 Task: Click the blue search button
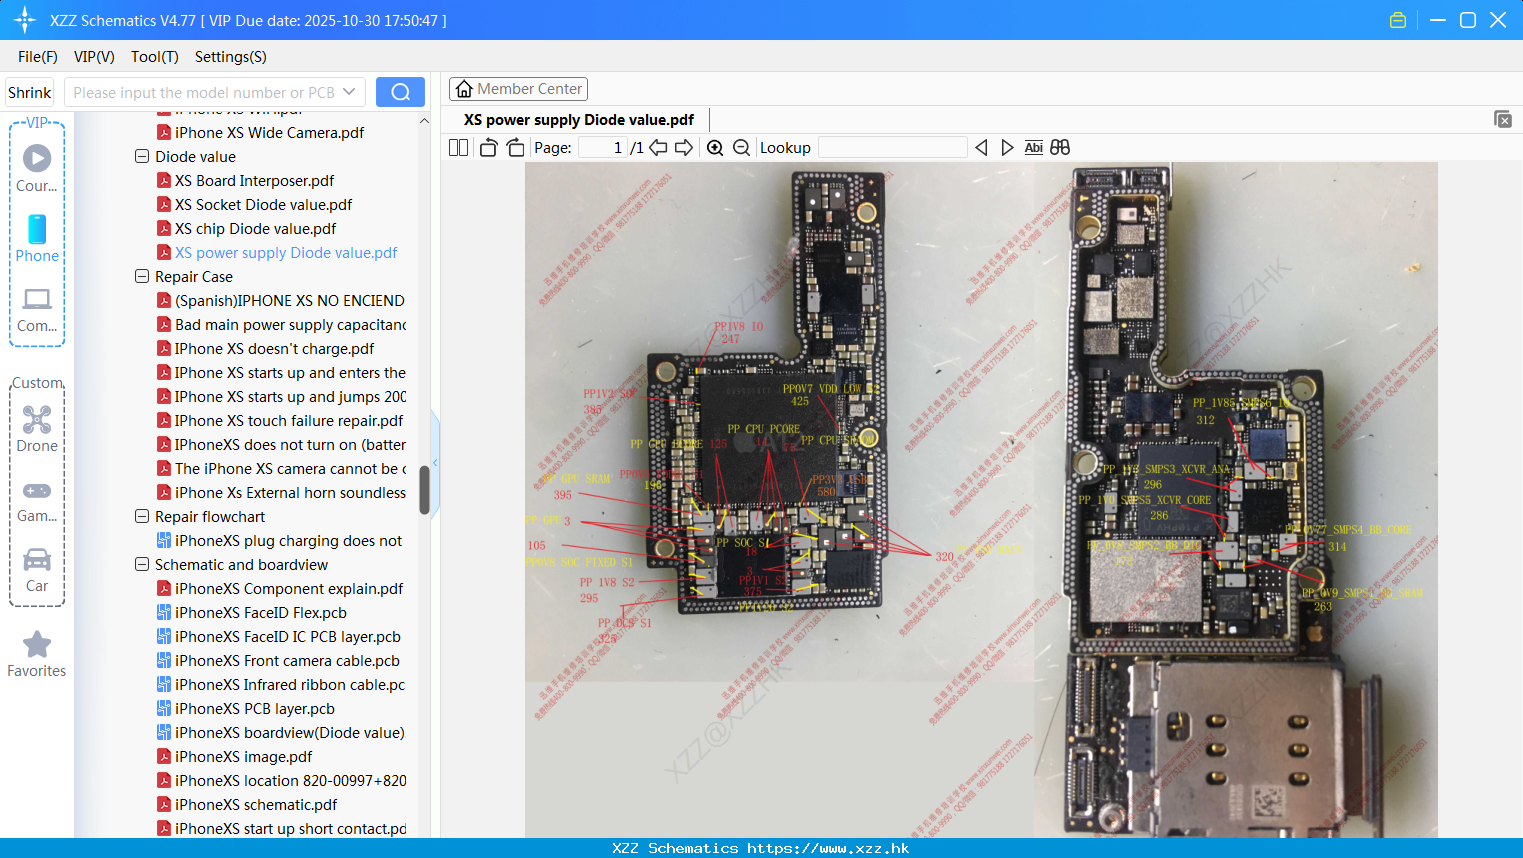[x=400, y=92]
